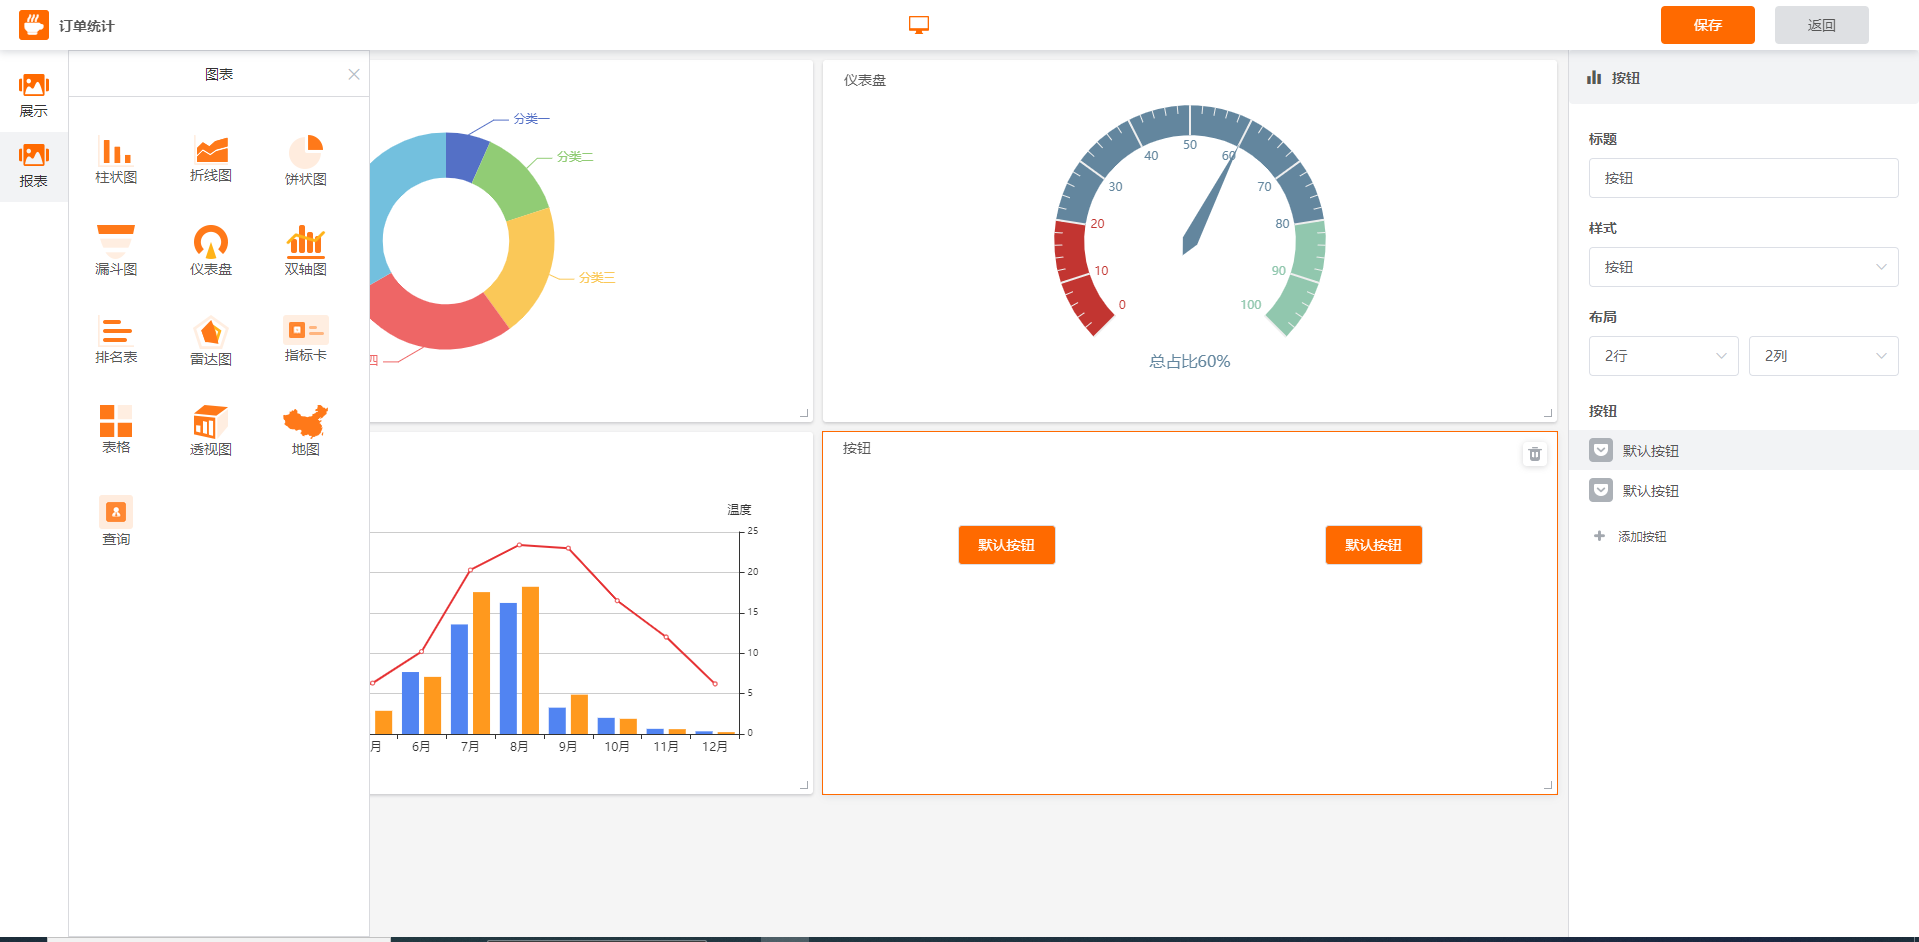Click the 分类三 pie legend label
Image resolution: width=1919 pixels, height=942 pixels.
click(597, 277)
